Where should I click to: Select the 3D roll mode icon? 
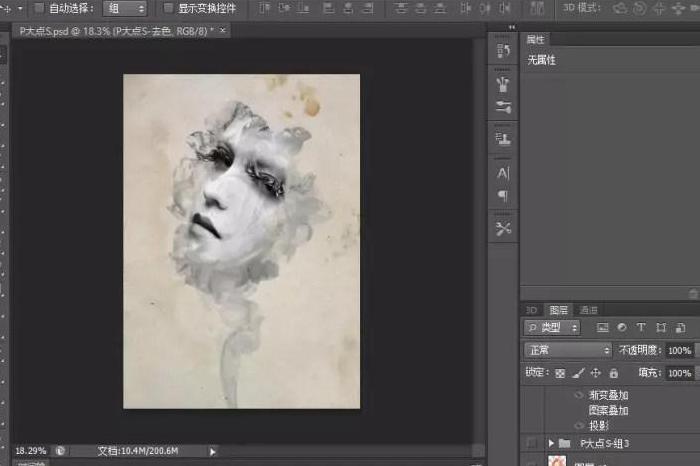pos(639,8)
